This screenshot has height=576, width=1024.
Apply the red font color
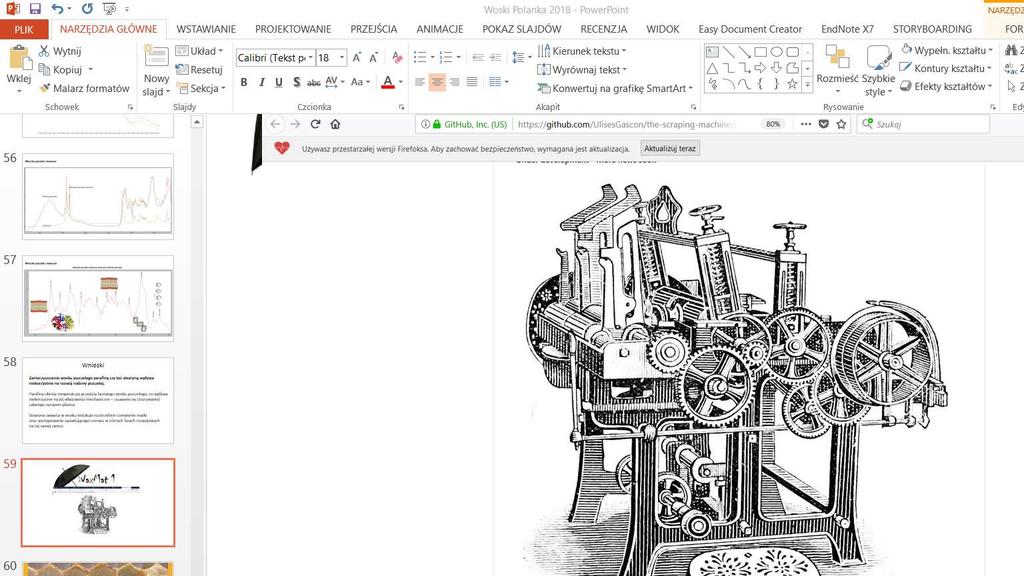388,82
